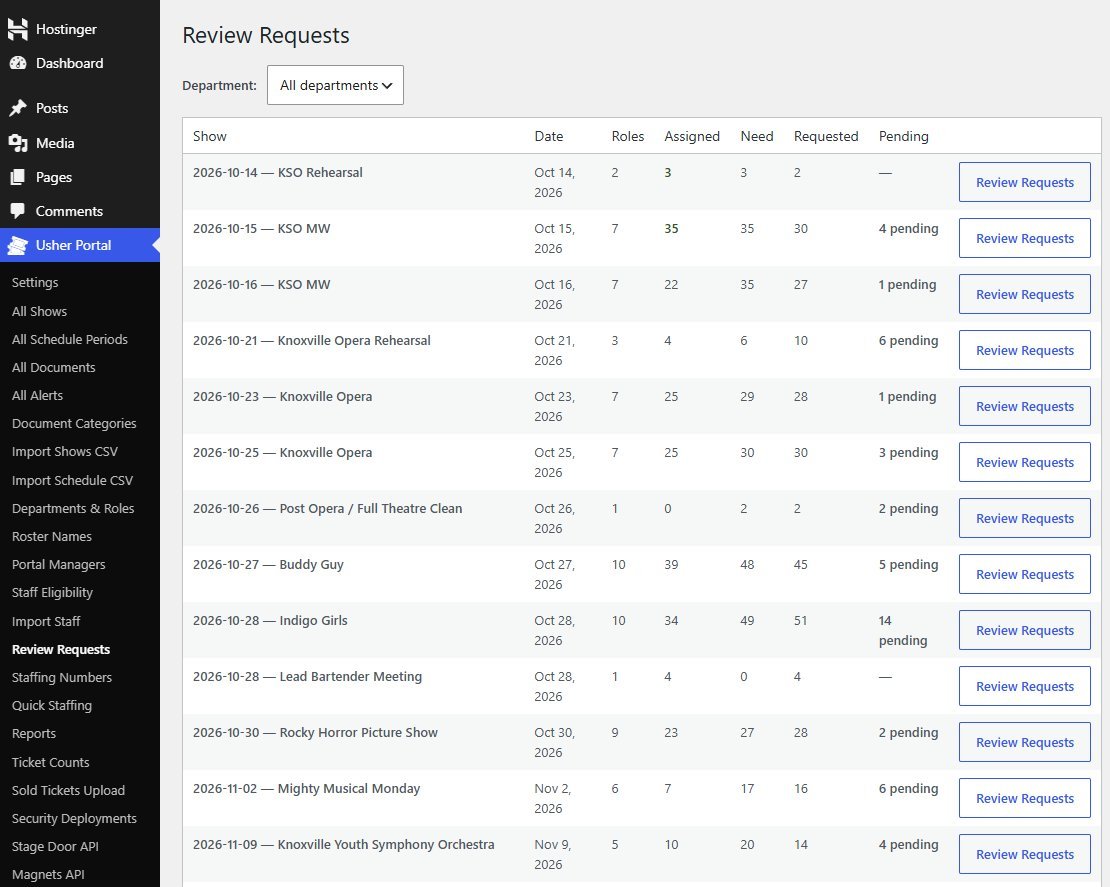Open Departments & Roles page
The image size is (1110, 887).
(73, 508)
